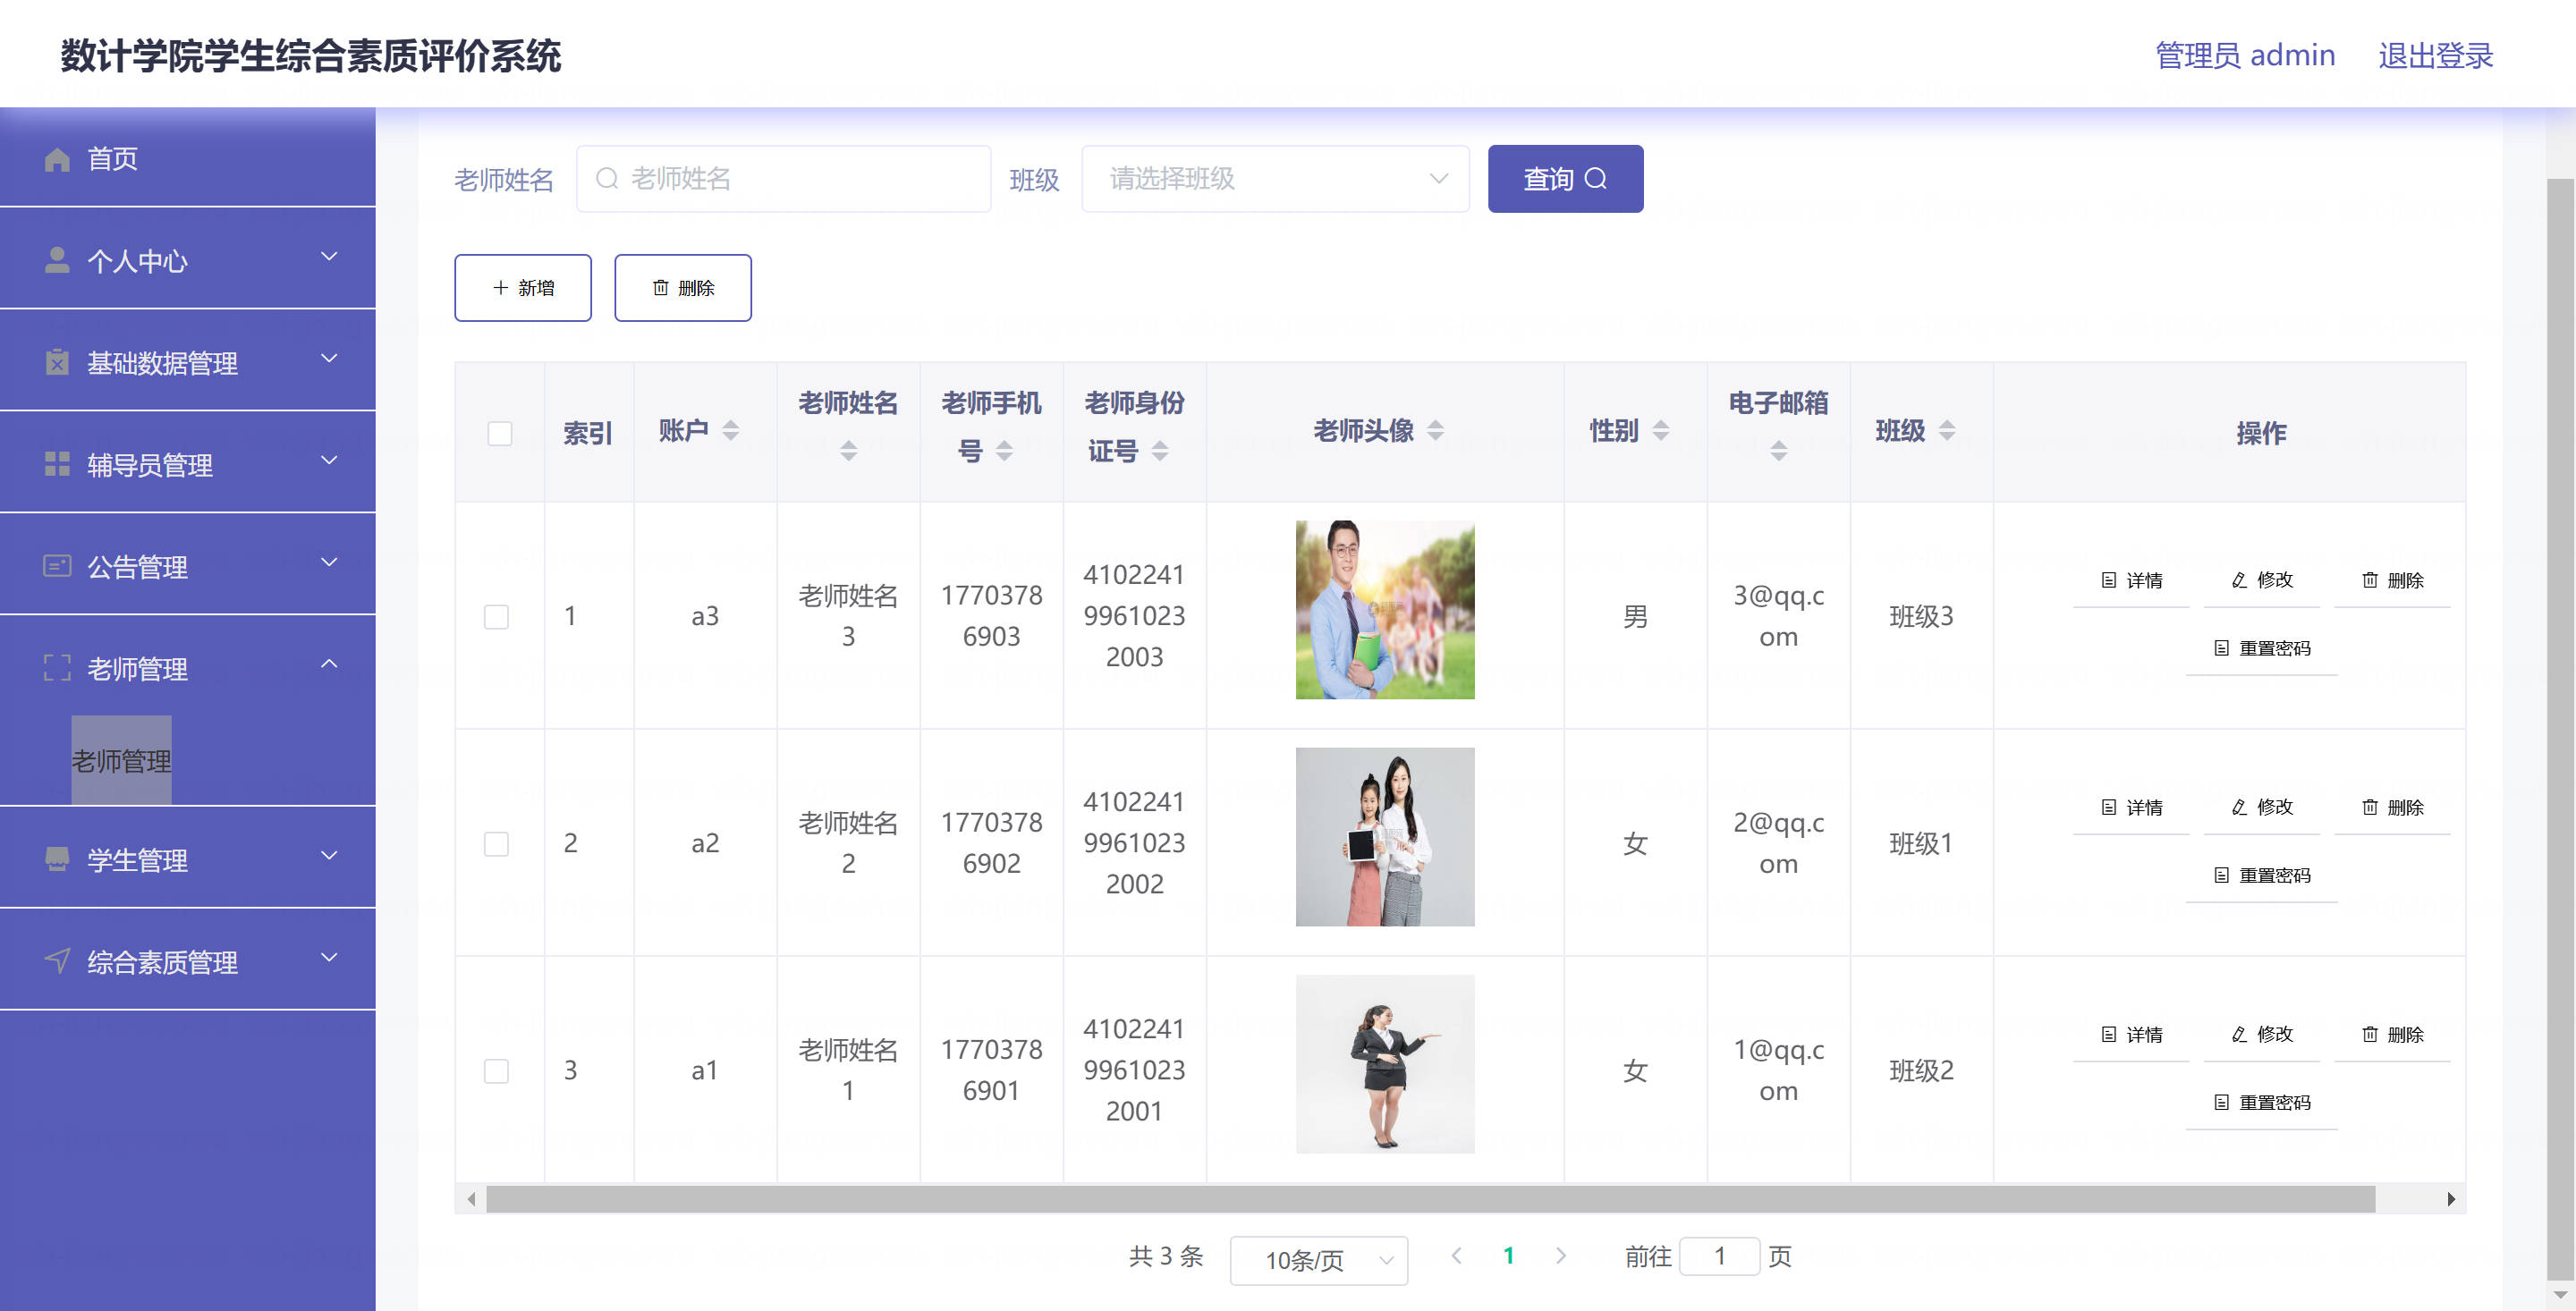2576x1311 pixels.
Task: Click the batch 删除 button above table
Action: click(x=683, y=288)
